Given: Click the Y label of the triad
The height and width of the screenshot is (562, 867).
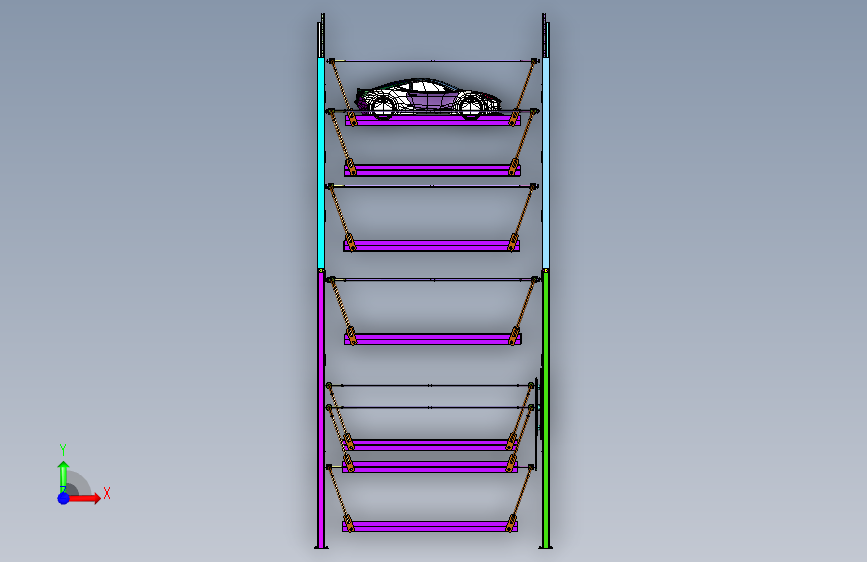Looking at the screenshot, I should pos(63,450).
